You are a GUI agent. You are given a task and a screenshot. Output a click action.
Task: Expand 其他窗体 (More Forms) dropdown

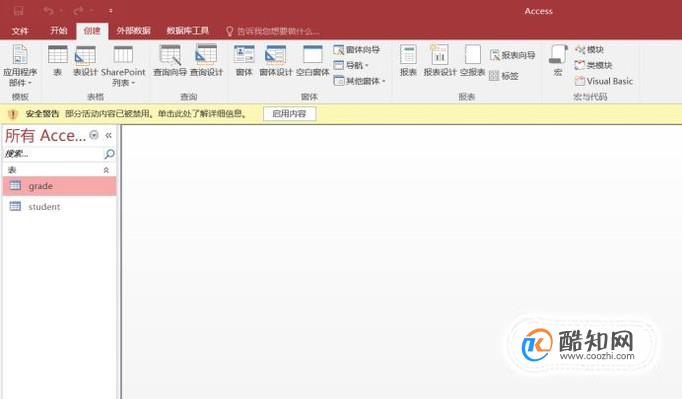coord(360,80)
